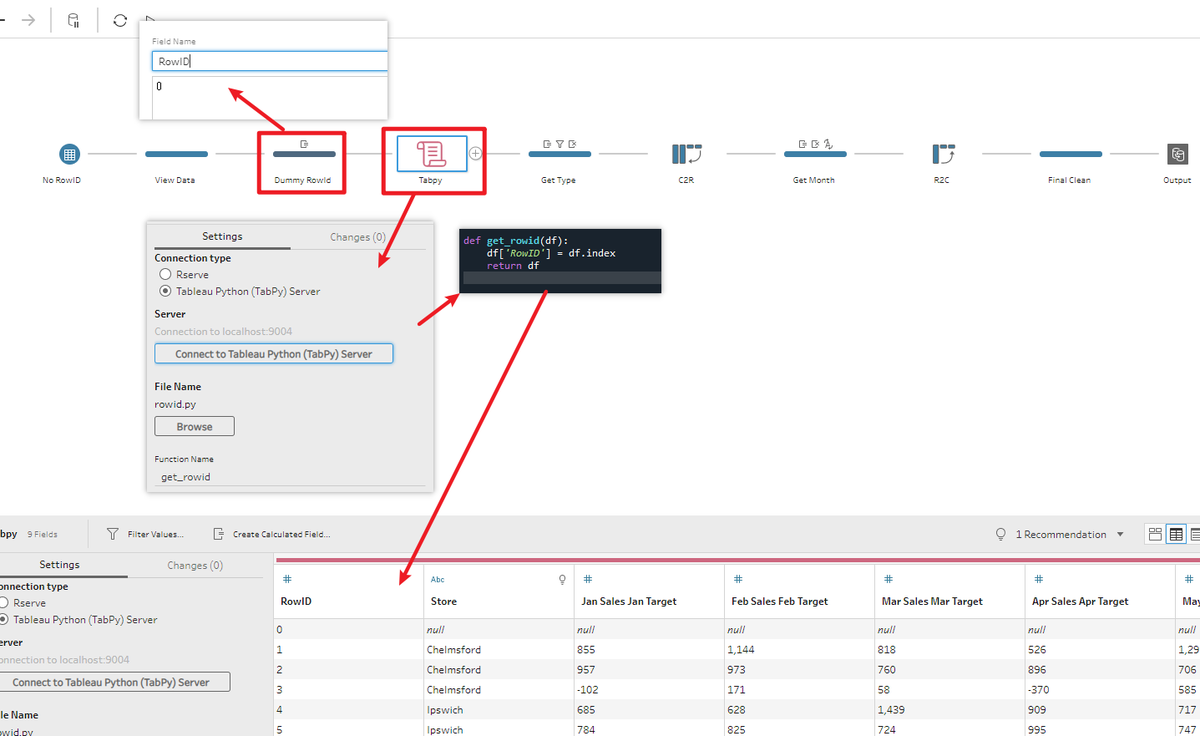
Task: Click the cell with value 1,144
Action: click(798, 650)
